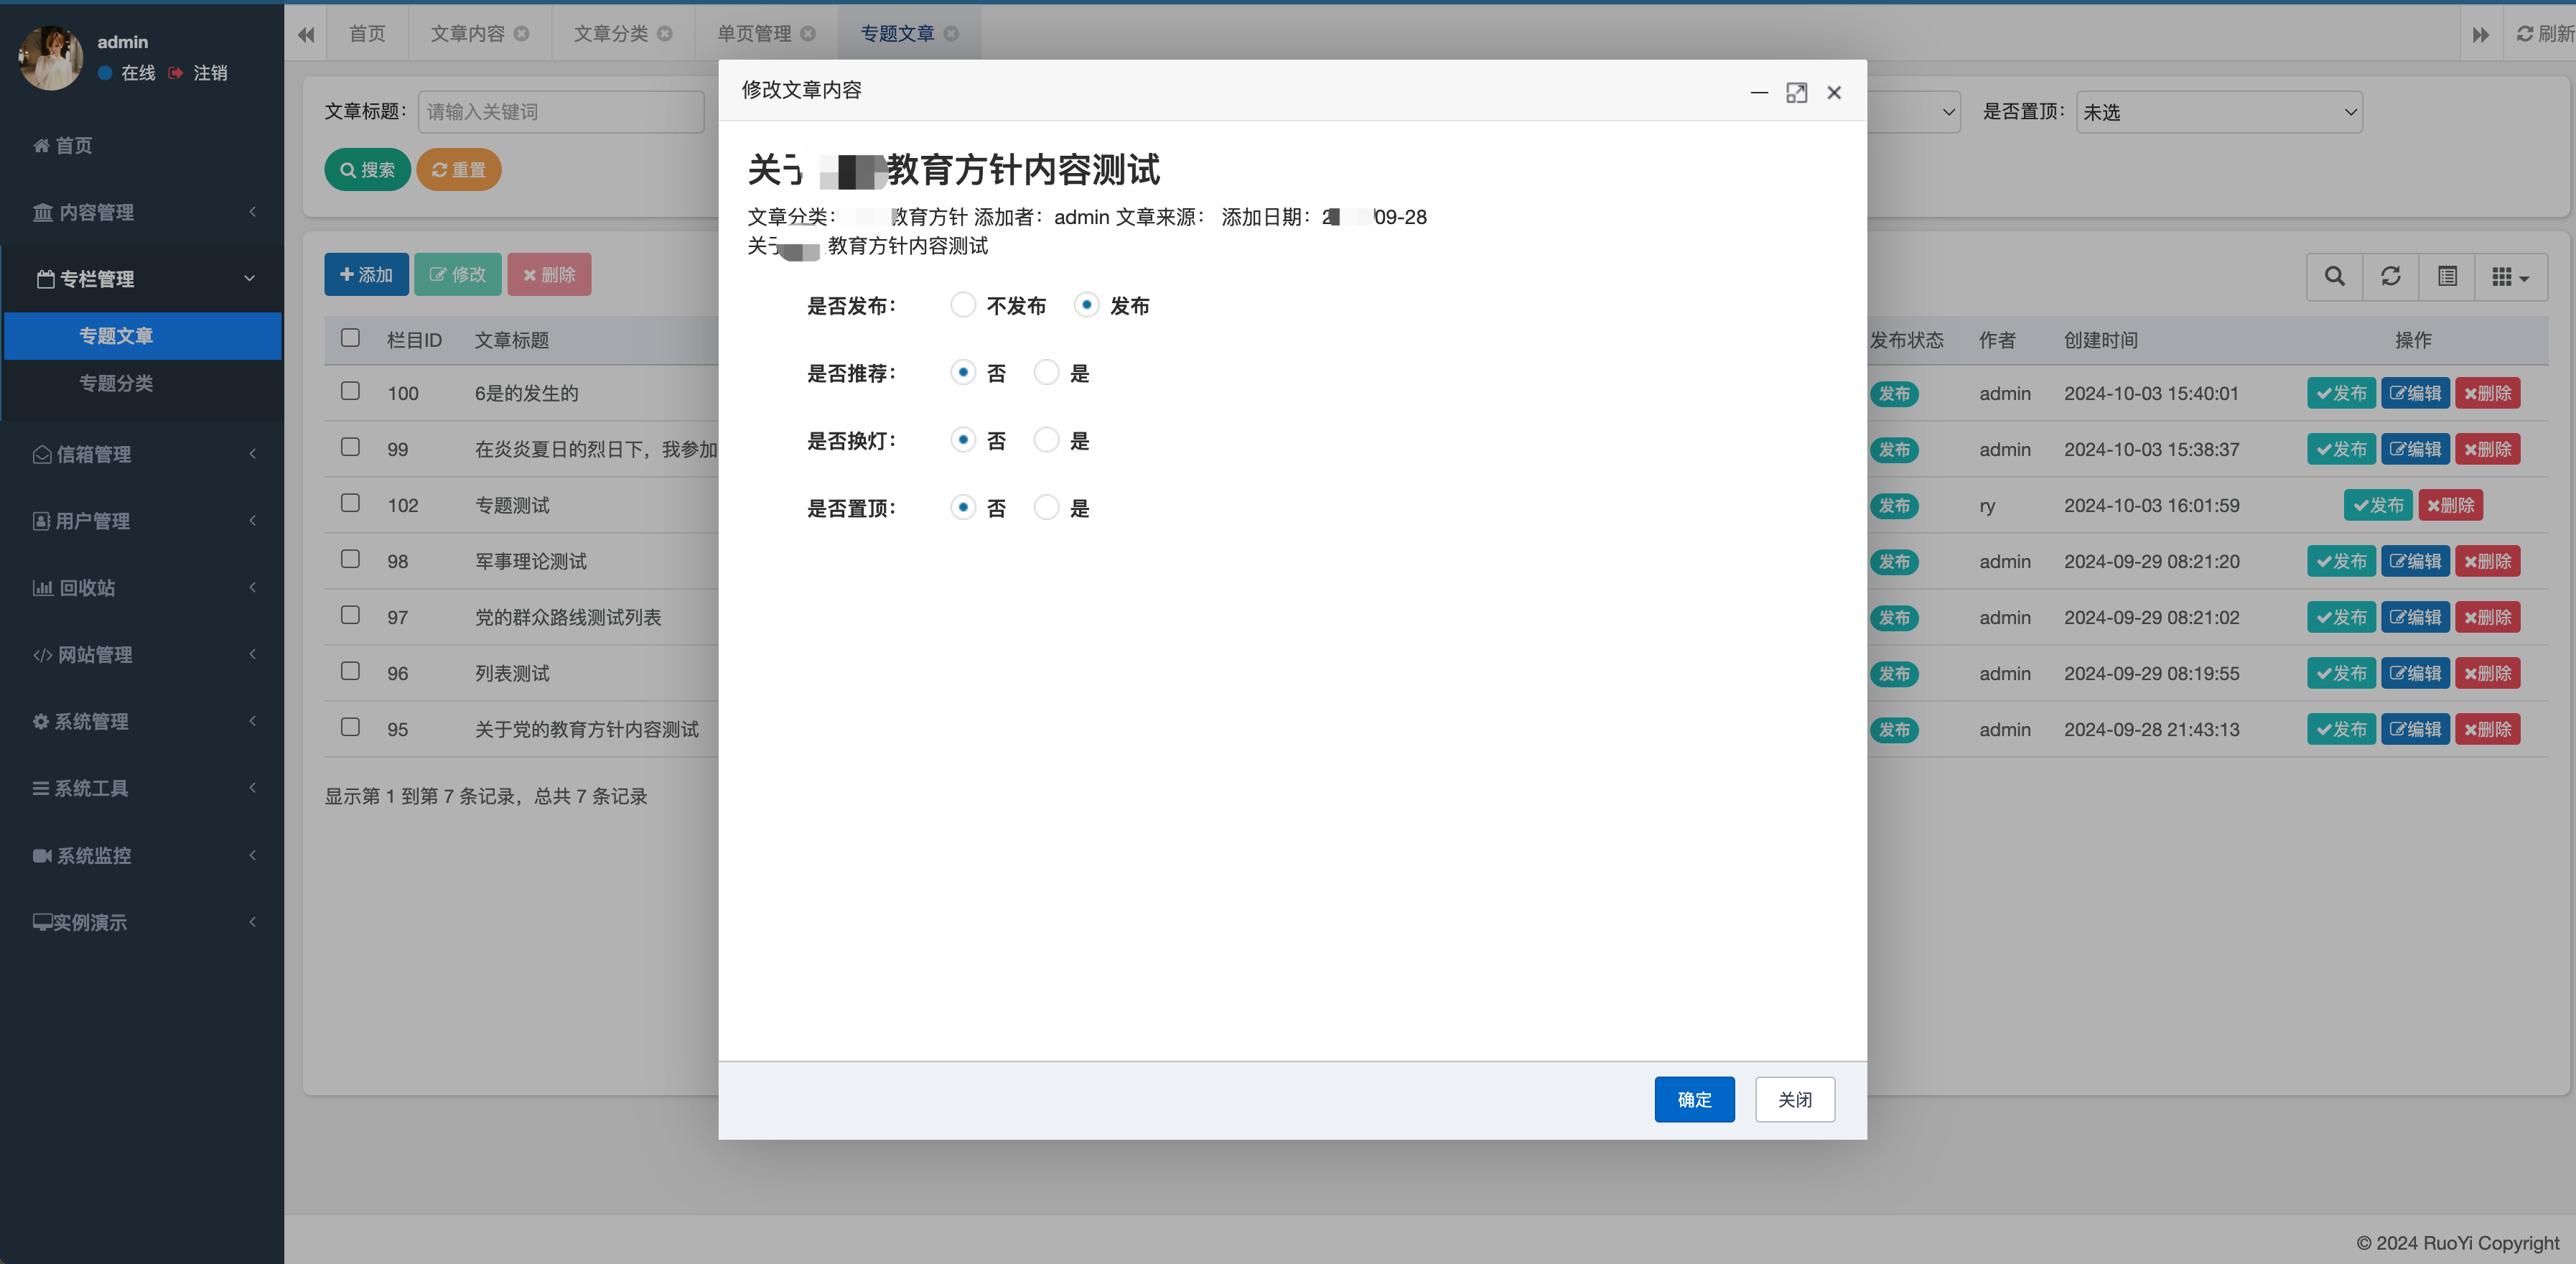Screen dimensions: 2576x1264
Task: Open the columns grid dropdown
Action: tap(2510, 276)
